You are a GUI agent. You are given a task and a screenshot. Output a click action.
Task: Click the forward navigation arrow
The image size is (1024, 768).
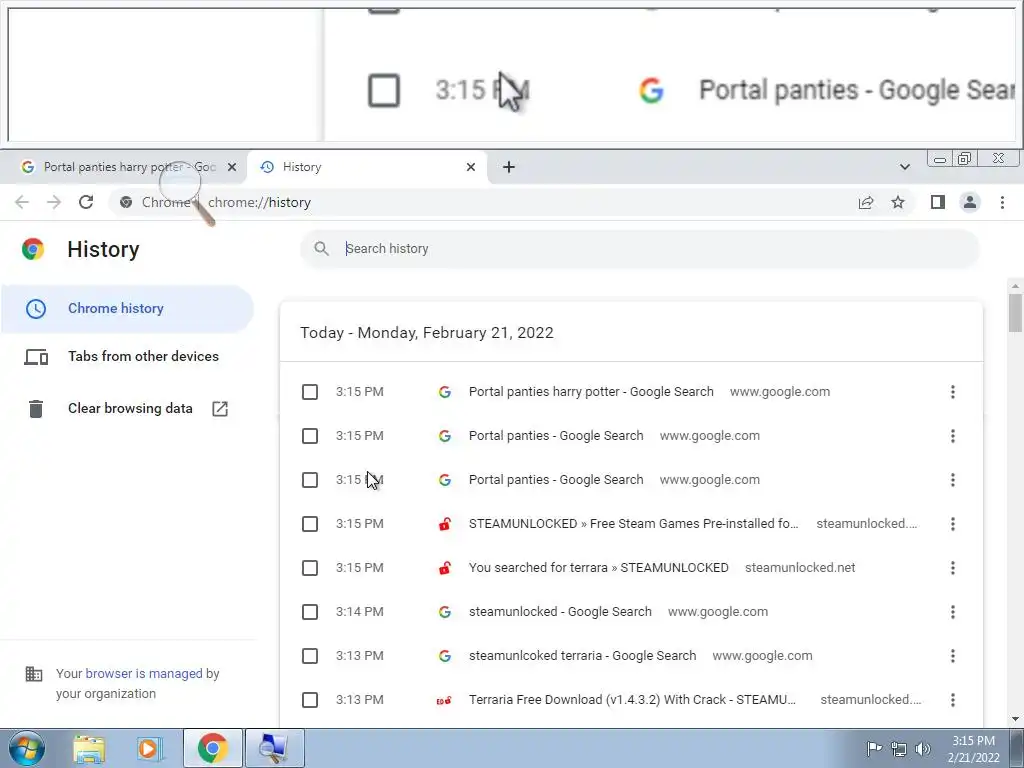54,202
